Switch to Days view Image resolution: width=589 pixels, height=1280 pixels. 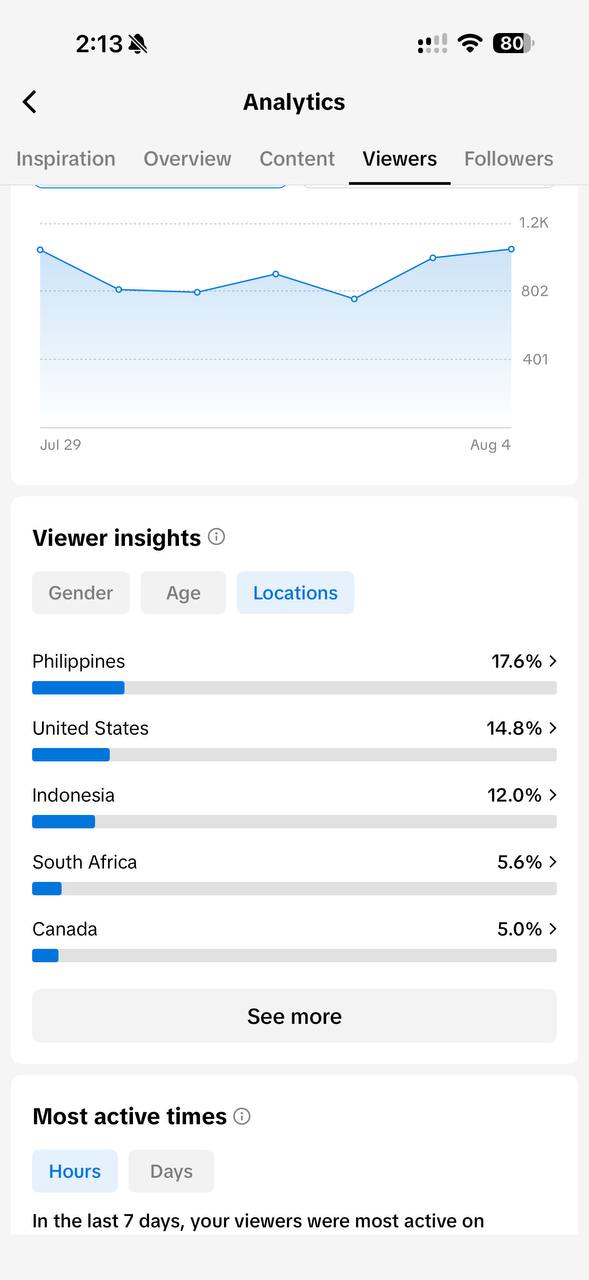coord(171,1171)
